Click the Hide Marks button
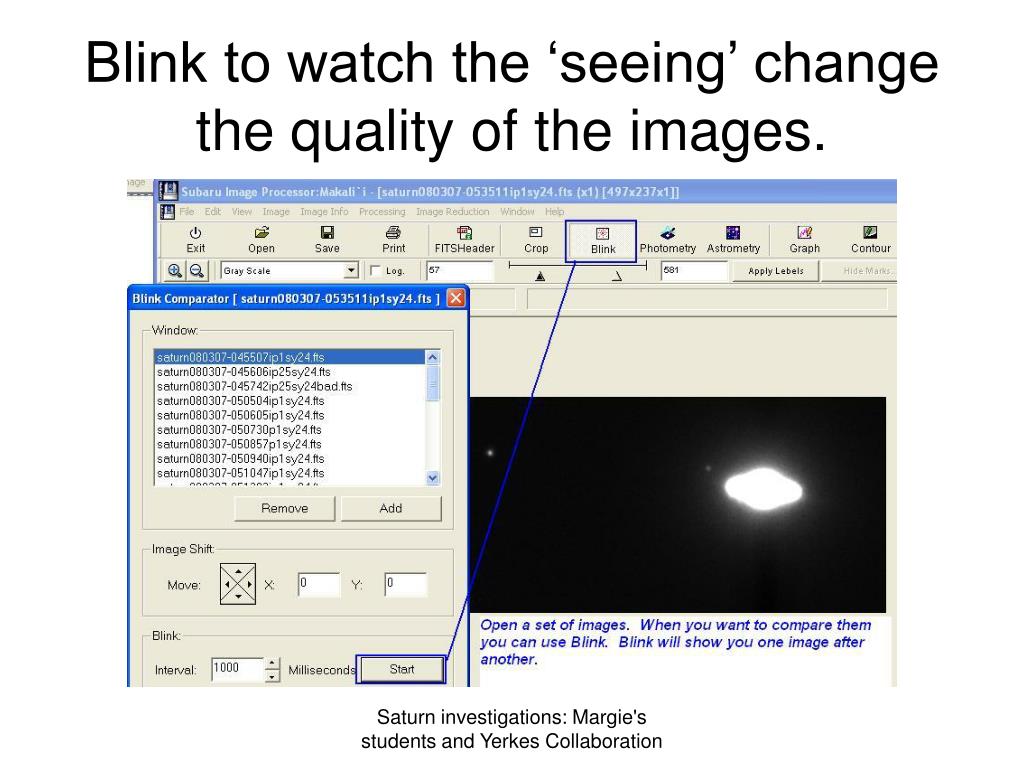 861,270
